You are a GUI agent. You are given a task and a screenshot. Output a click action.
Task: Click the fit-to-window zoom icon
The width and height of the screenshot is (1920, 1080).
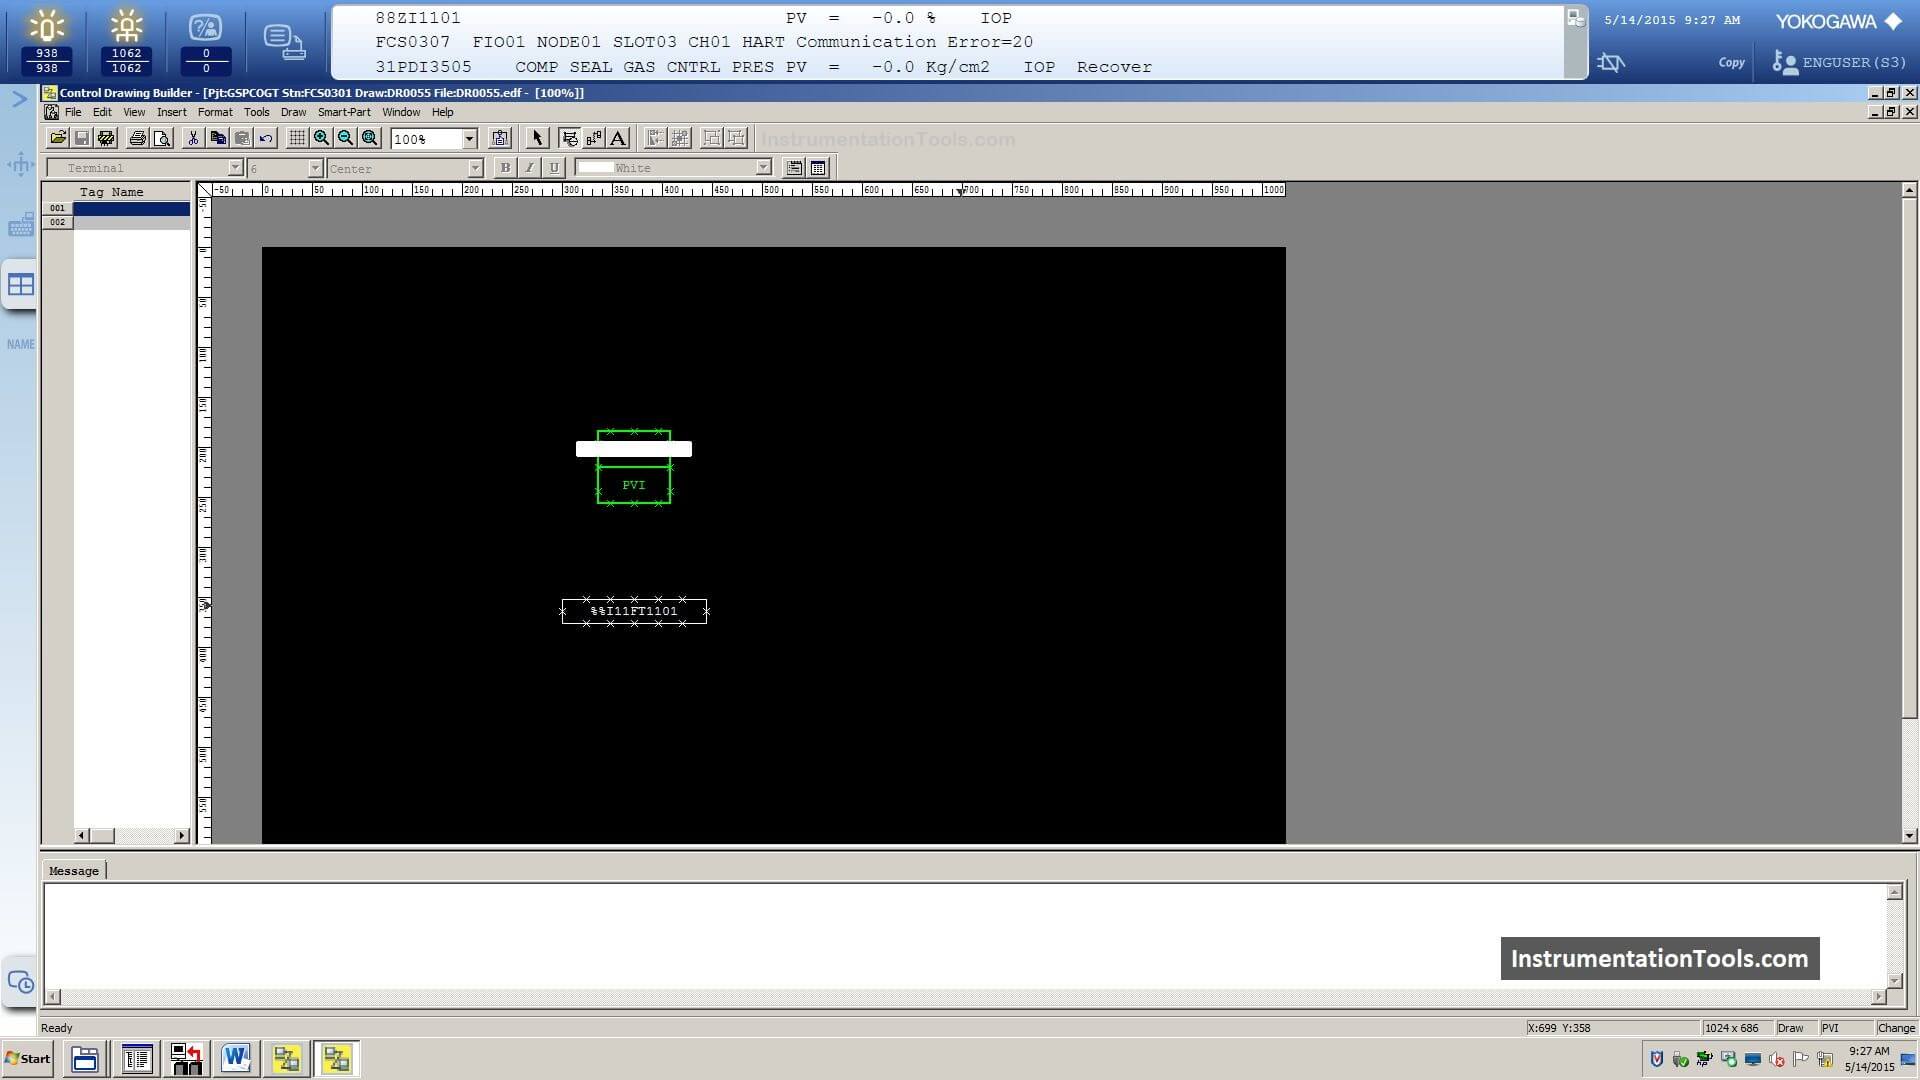click(369, 139)
